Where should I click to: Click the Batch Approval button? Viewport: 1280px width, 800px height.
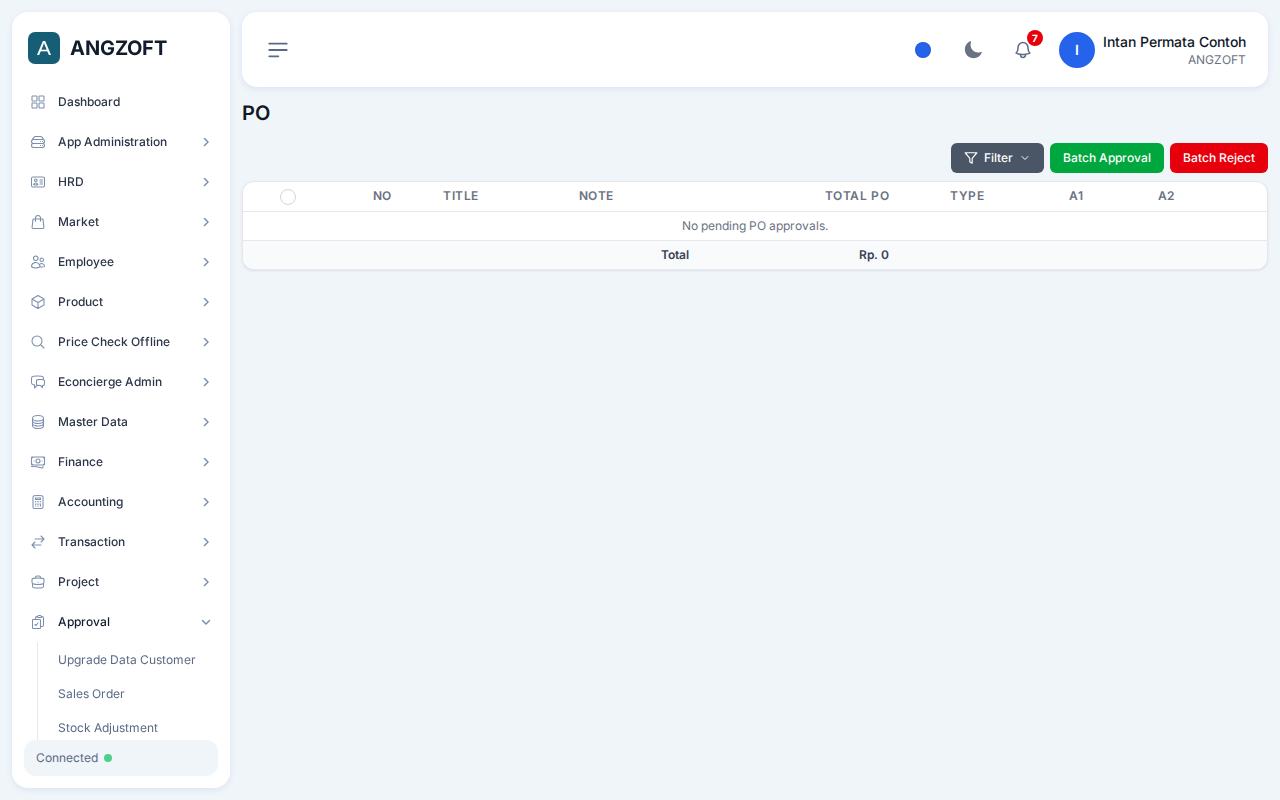click(x=1107, y=158)
